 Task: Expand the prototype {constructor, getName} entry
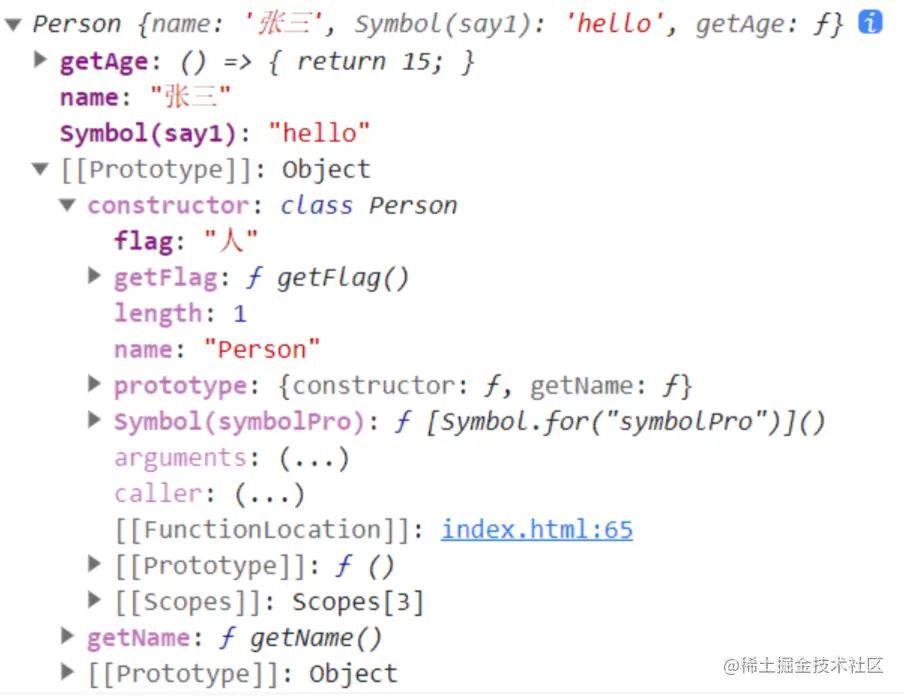[94, 384]
